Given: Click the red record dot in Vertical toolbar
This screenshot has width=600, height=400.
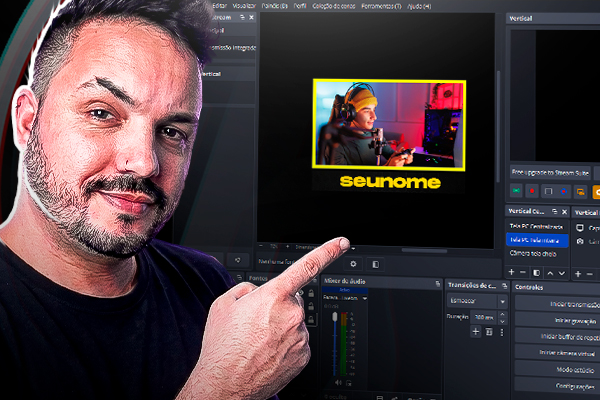Looking at the screenshot, I should pos(532,191).
